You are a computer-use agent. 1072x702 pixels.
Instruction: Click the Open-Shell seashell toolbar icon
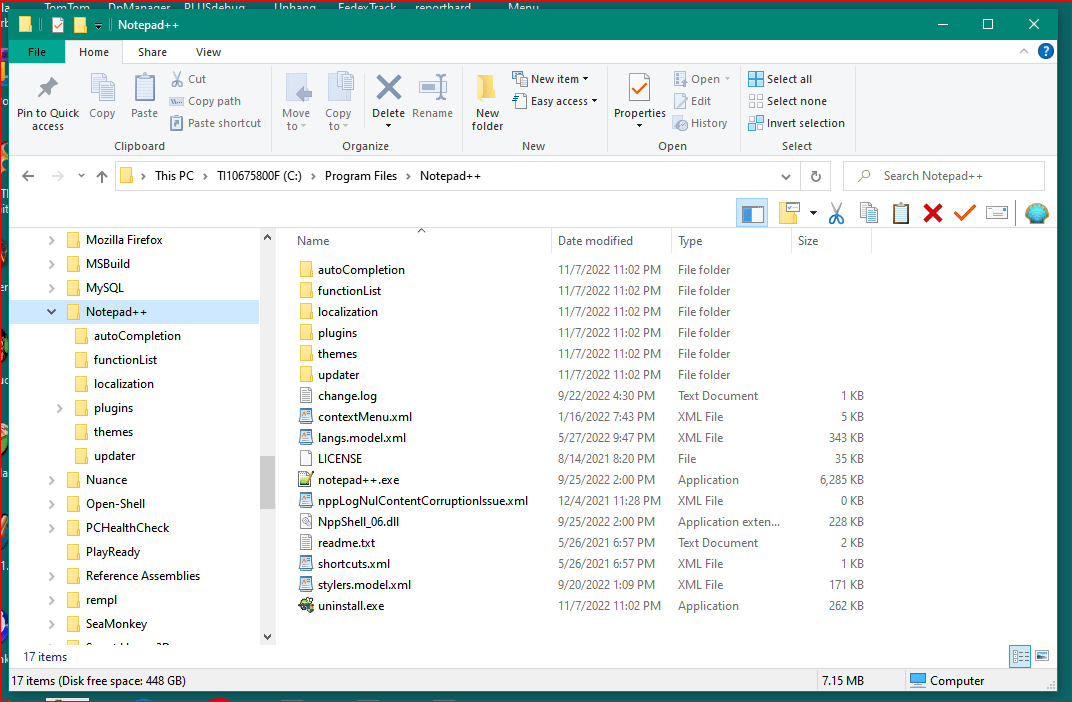point(1037,213)
